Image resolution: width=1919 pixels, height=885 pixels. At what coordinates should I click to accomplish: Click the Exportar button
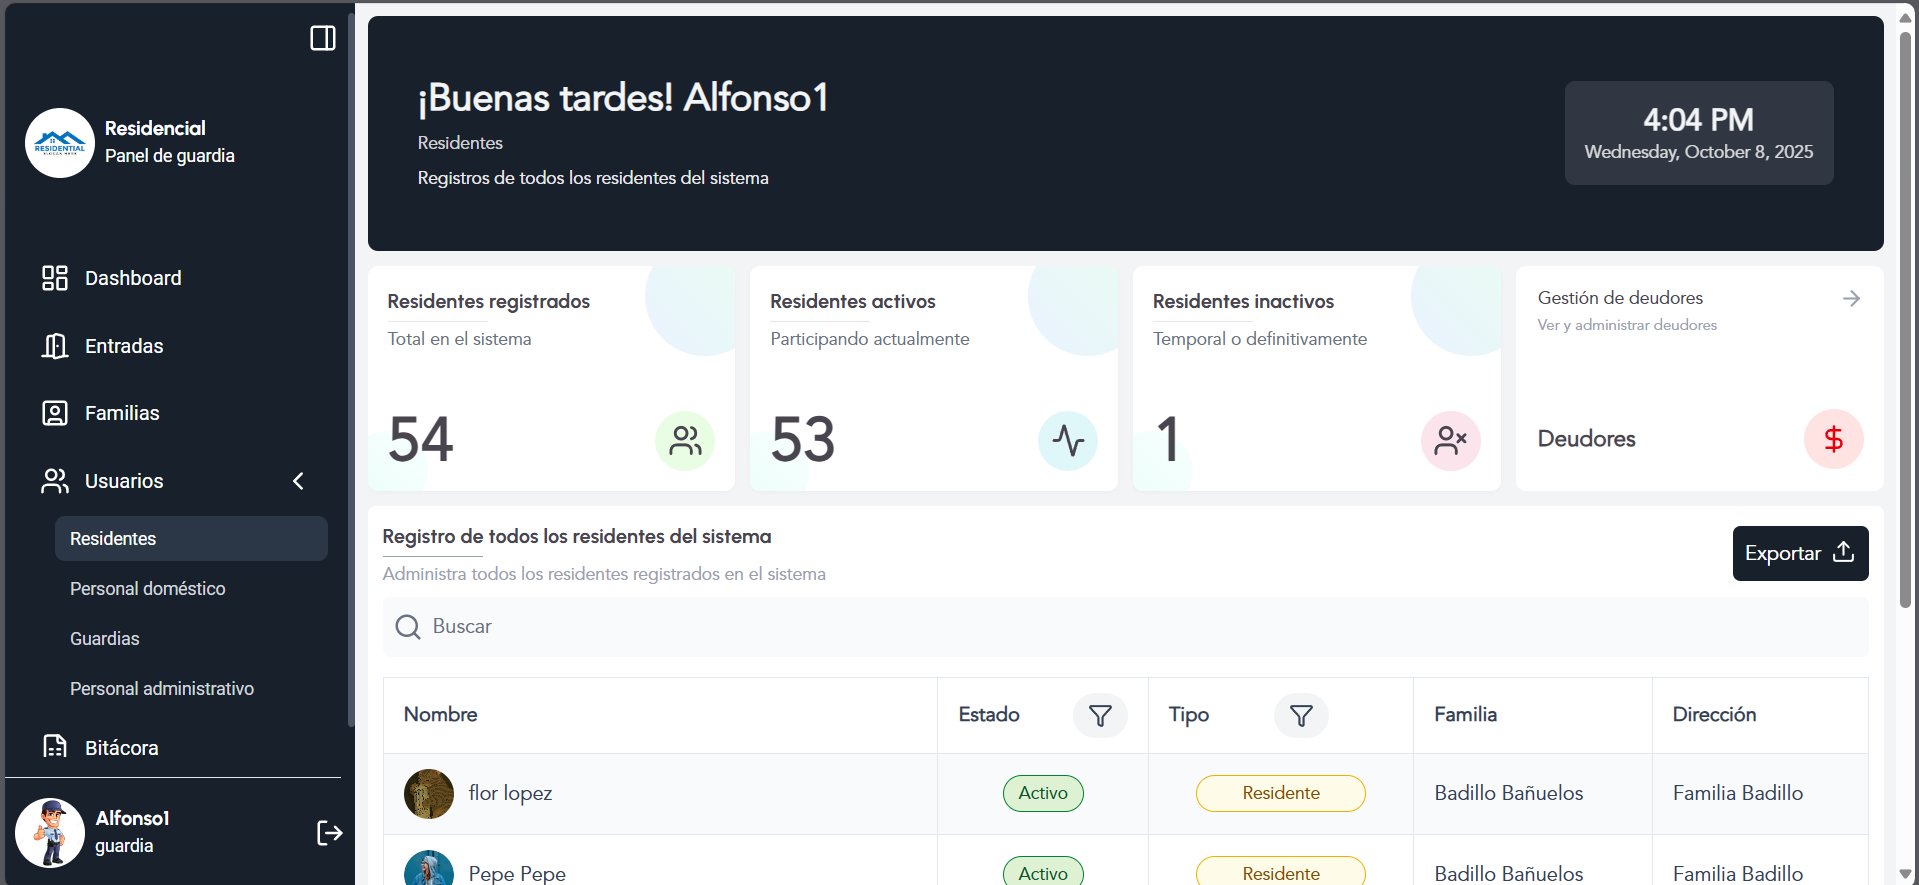point(1800,553)
